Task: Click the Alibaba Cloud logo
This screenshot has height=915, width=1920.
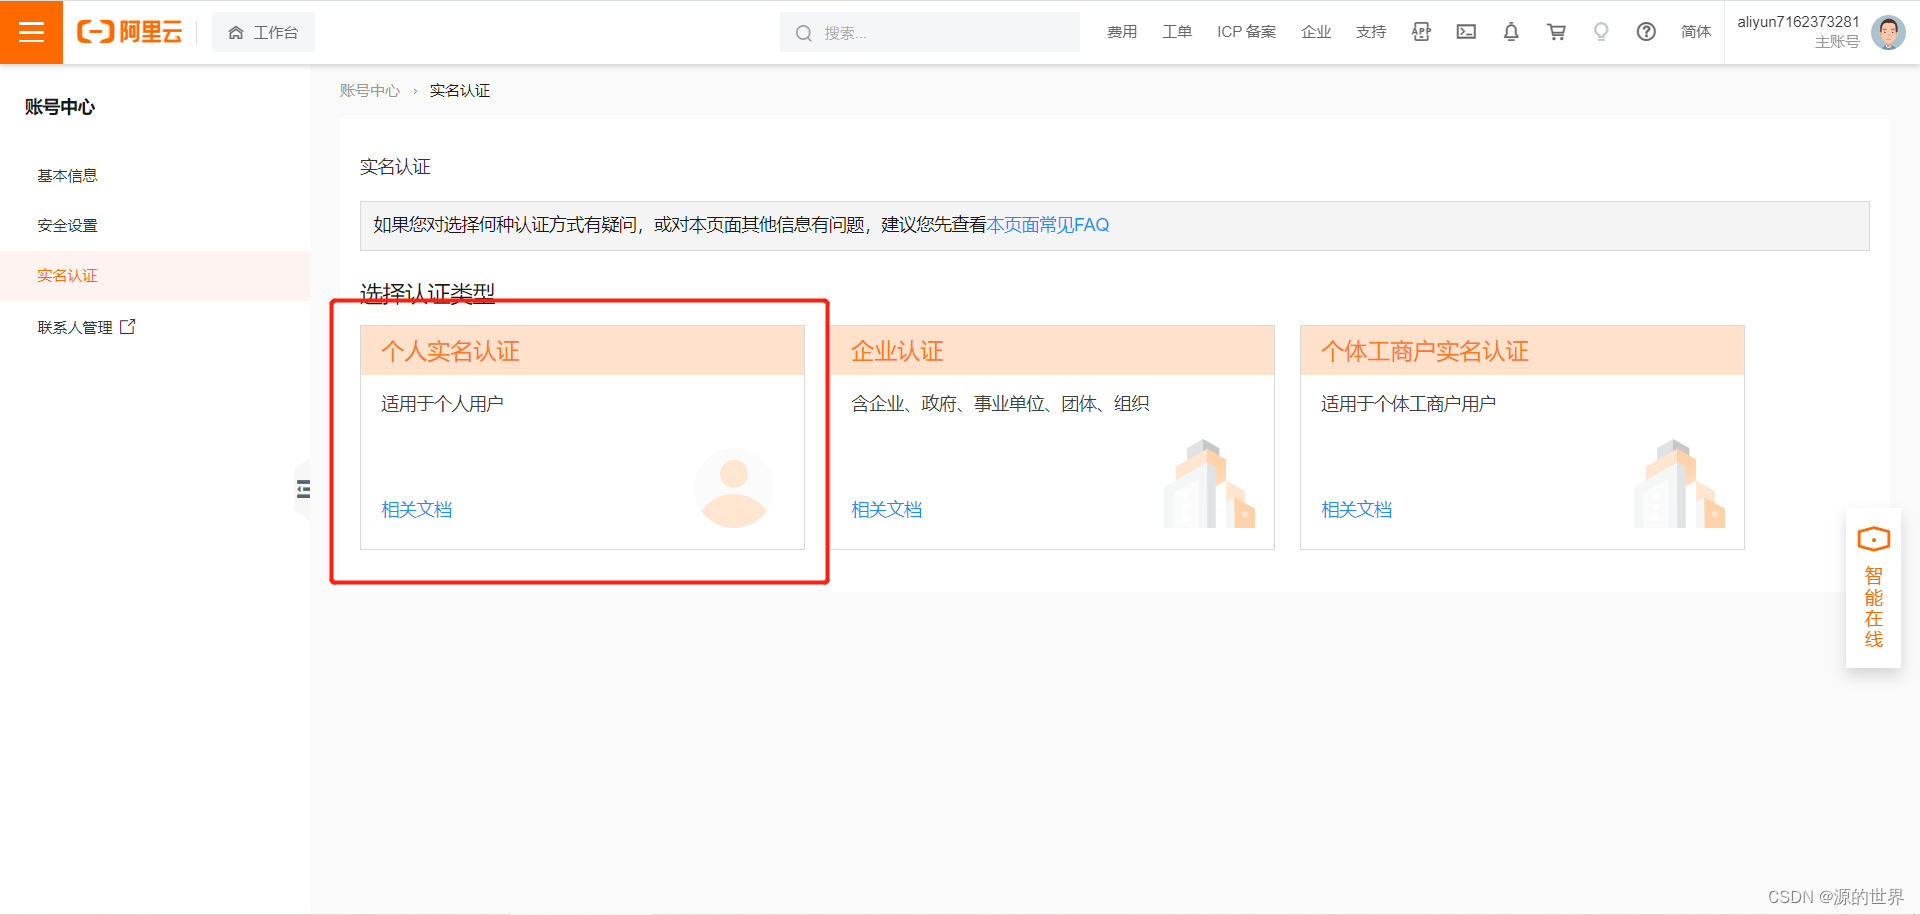Action: pyautogui.click(x=130, y=32)
